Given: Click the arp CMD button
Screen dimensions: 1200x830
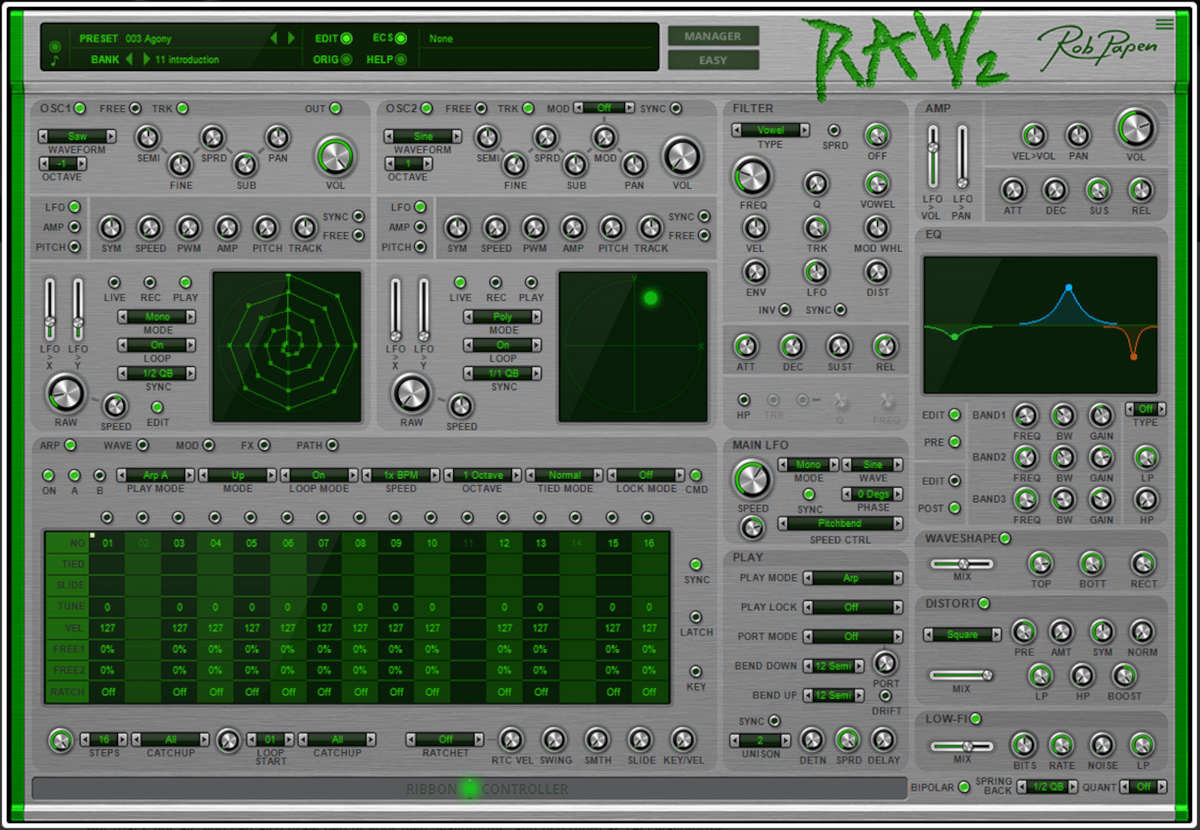Looking at the screenshot, I should 696,476.
